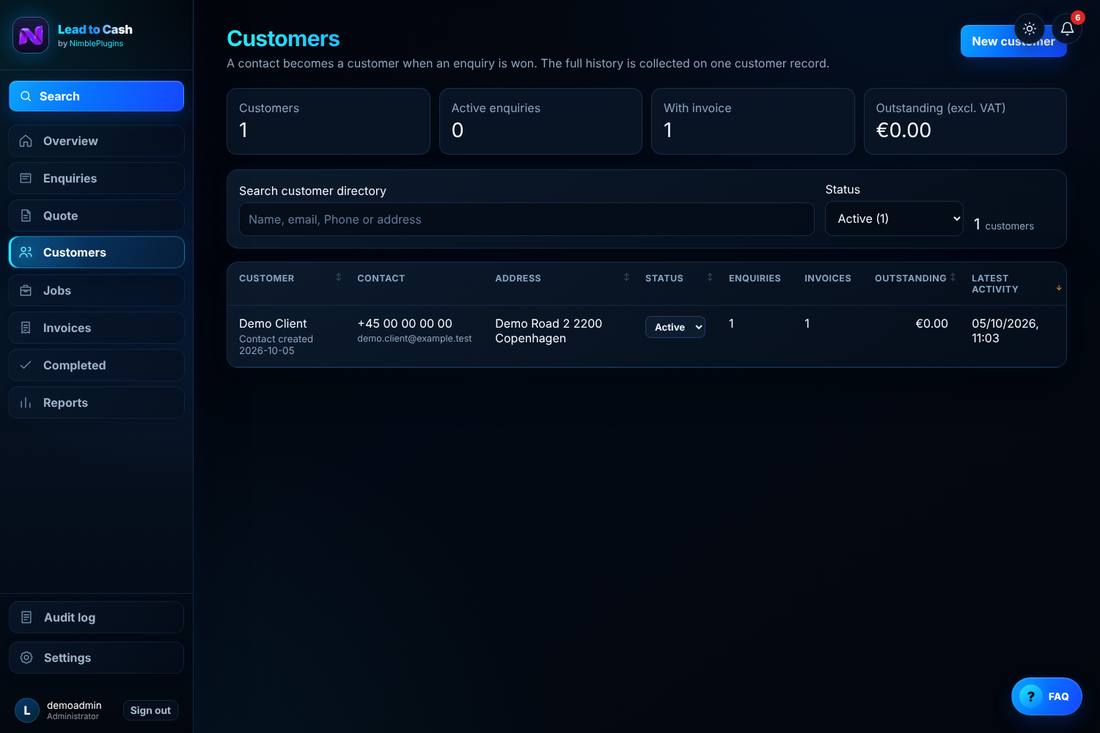Navigate to Invoices
Viewport: 1100px width, 733px height.
(97, 328)
